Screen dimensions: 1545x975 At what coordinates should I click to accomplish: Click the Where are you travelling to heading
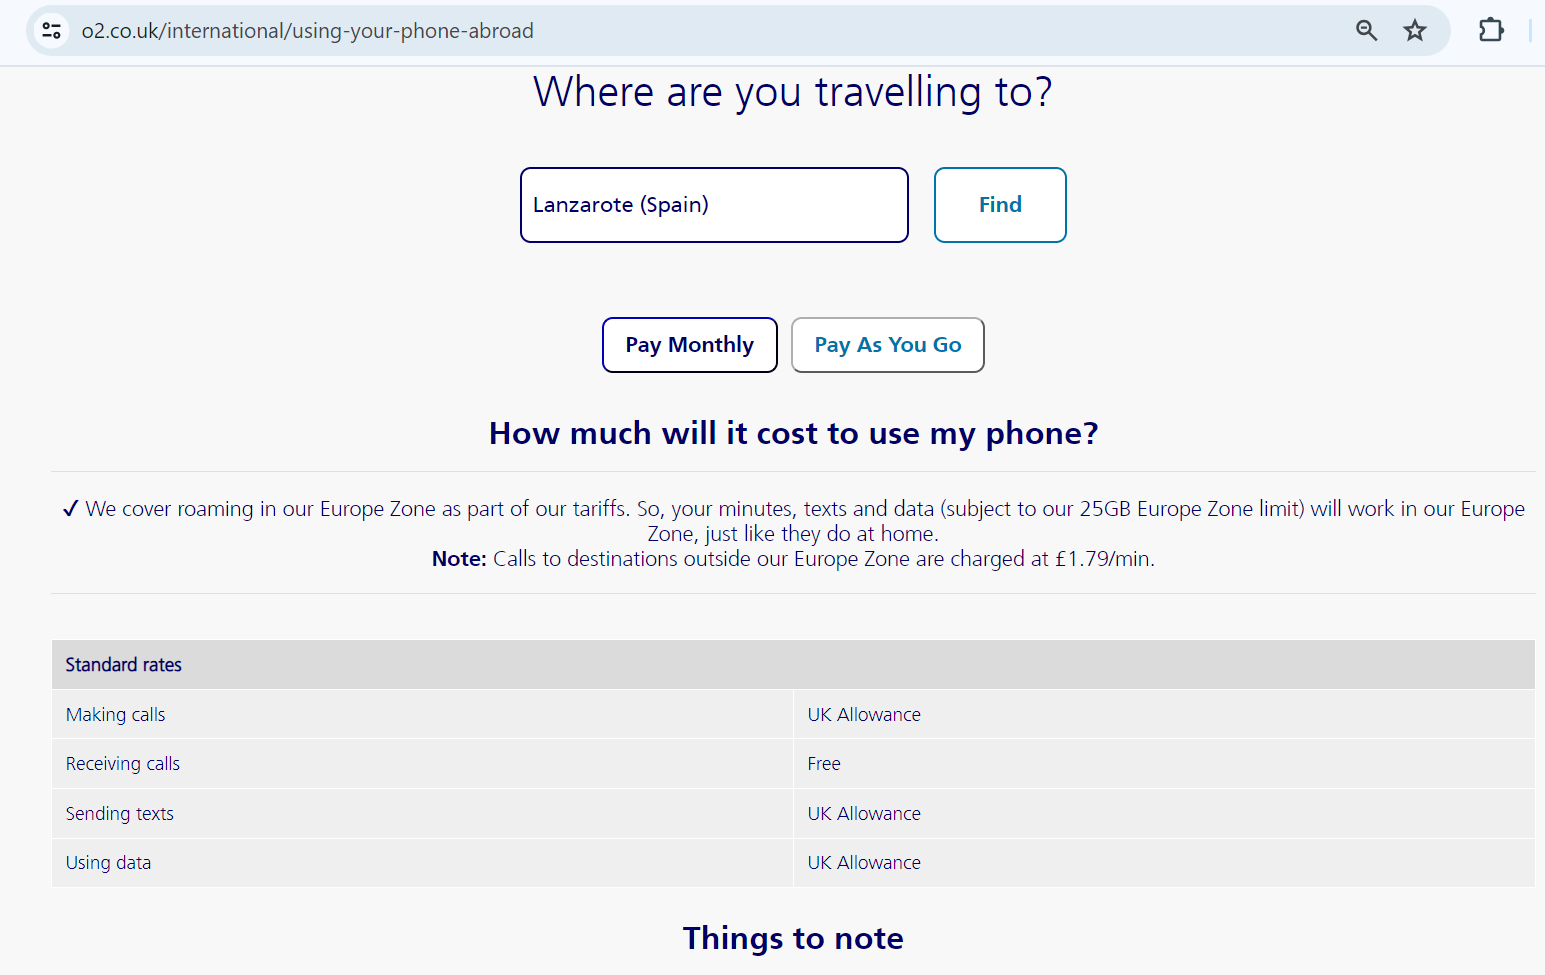pos(792,91)
